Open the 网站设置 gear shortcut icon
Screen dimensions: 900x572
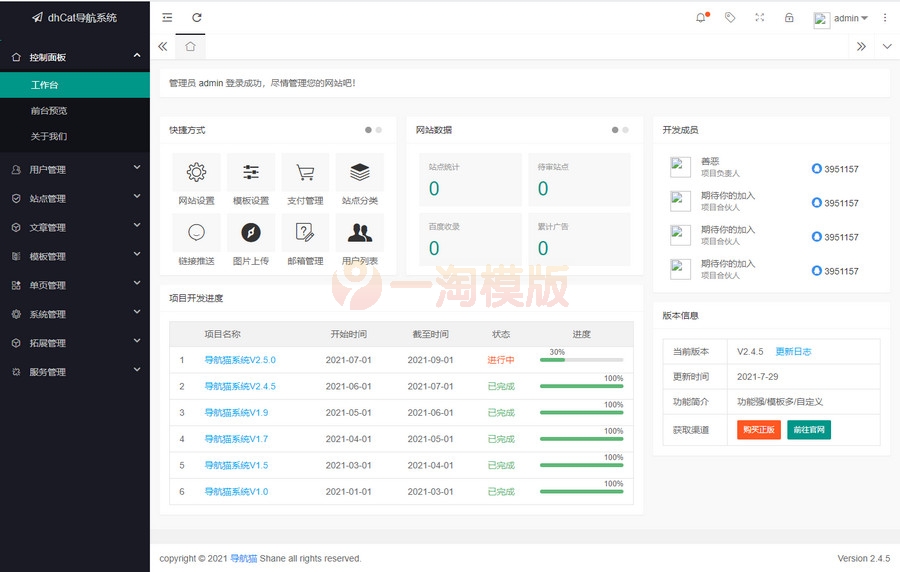(196, 173)
